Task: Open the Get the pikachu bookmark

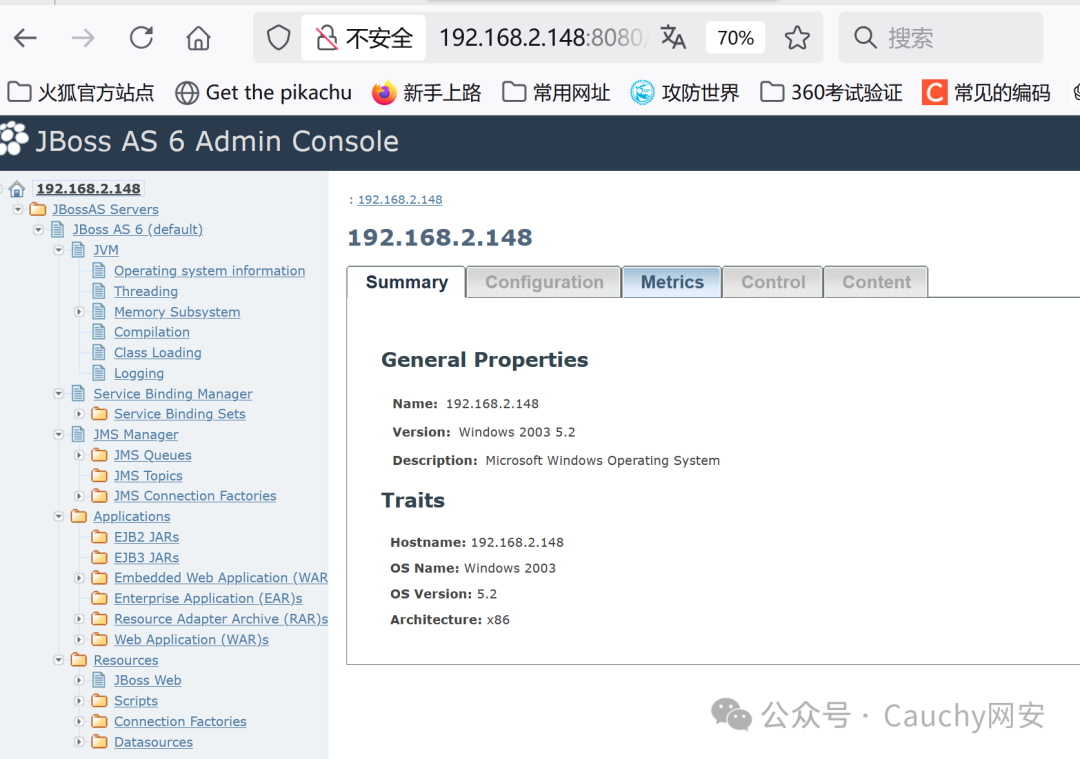Action: [x=263, y=92]
